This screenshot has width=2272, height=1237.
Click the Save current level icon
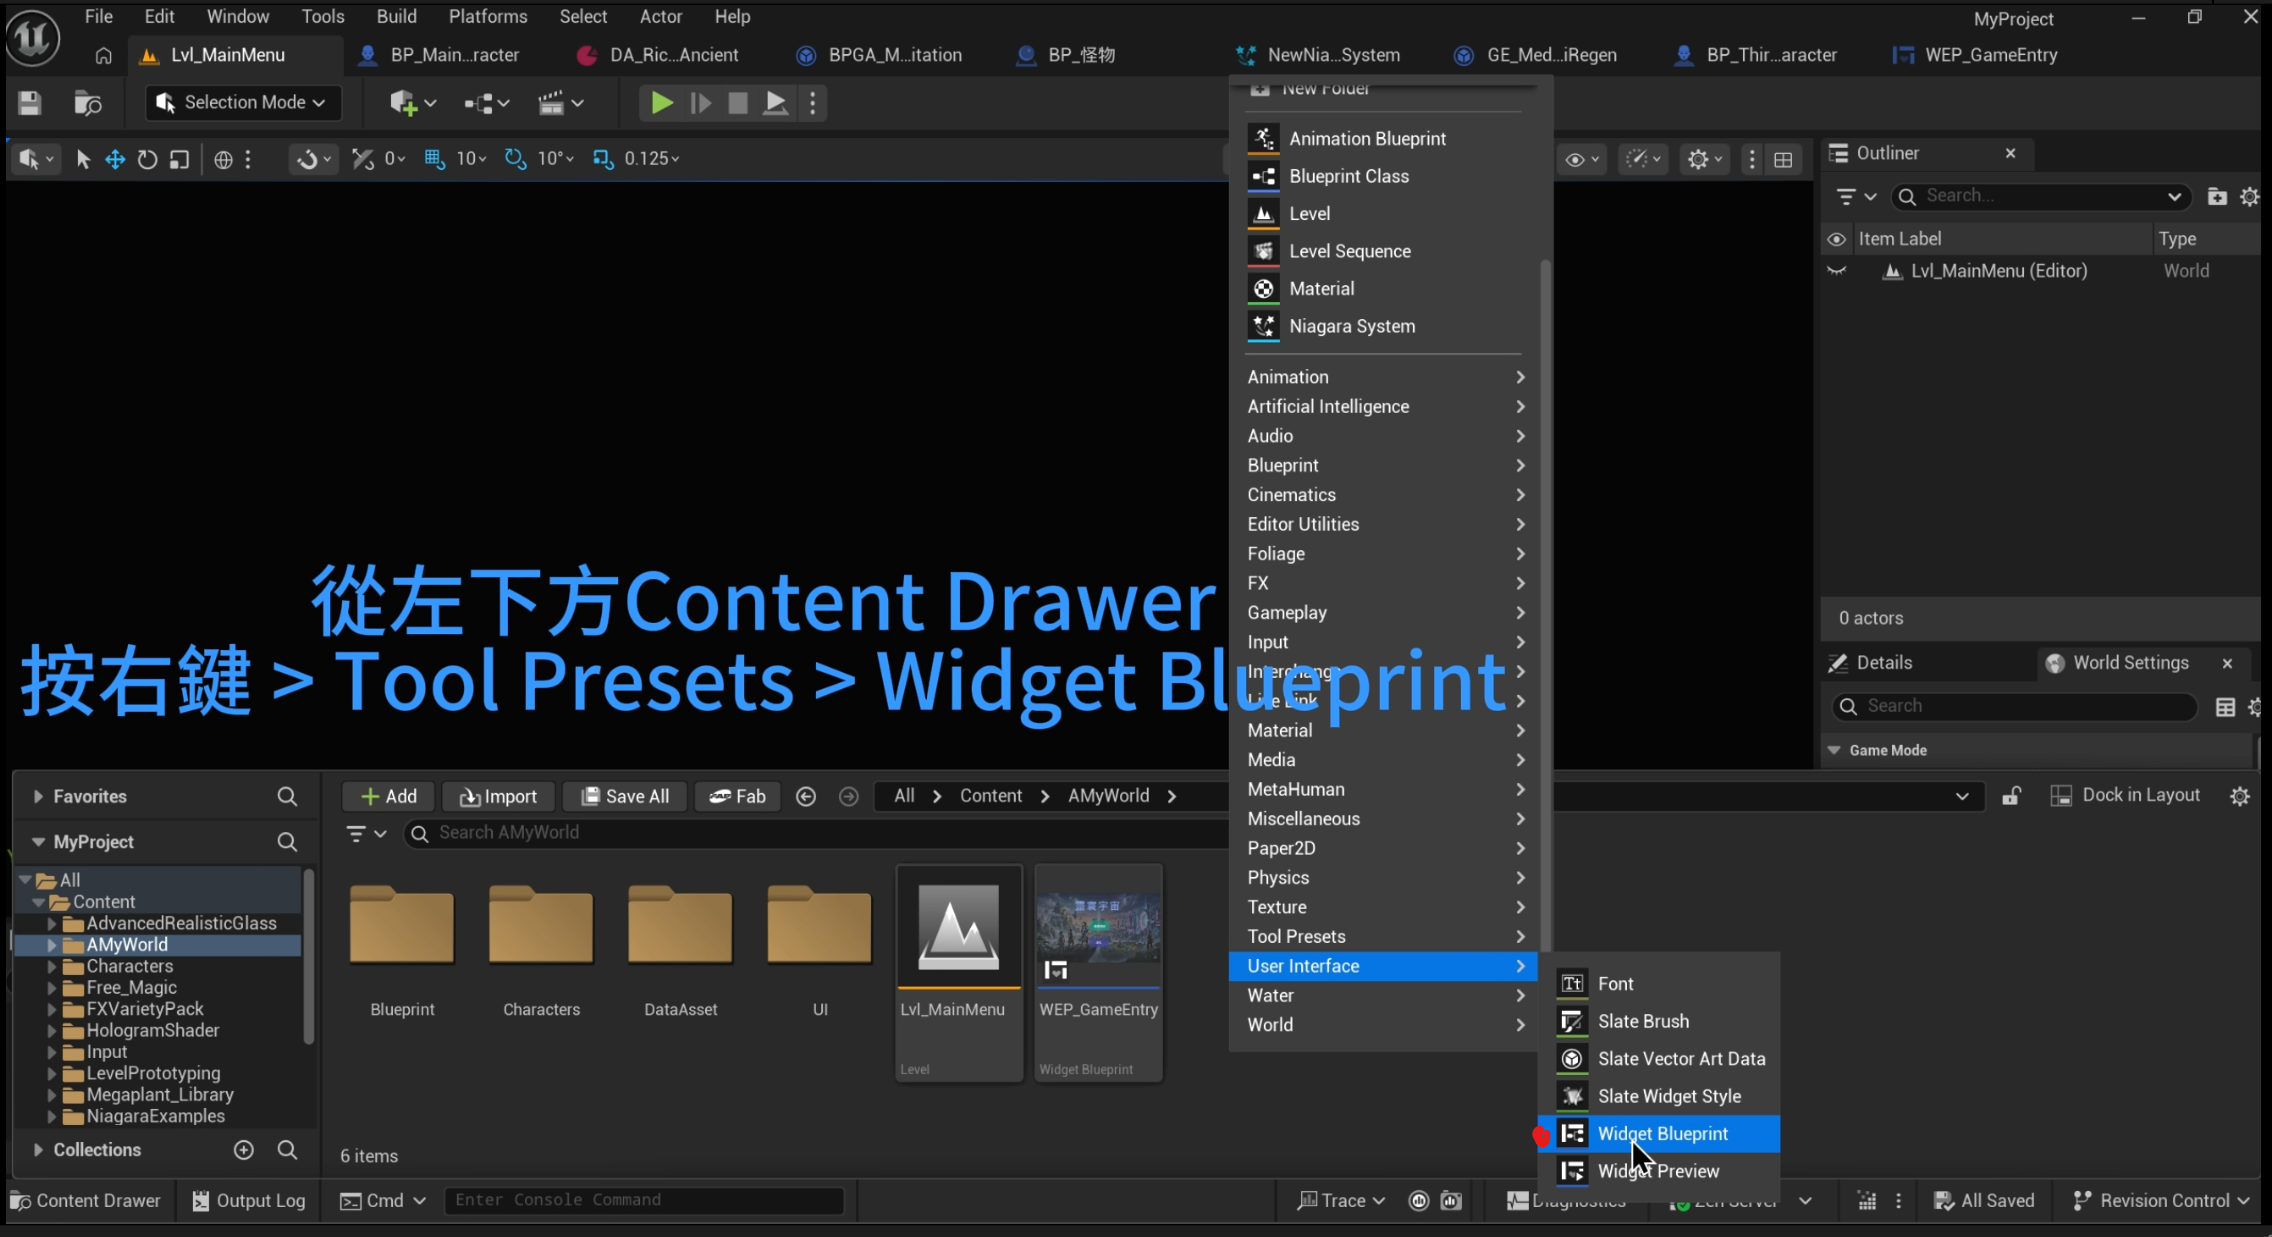[x=30, y=103]
